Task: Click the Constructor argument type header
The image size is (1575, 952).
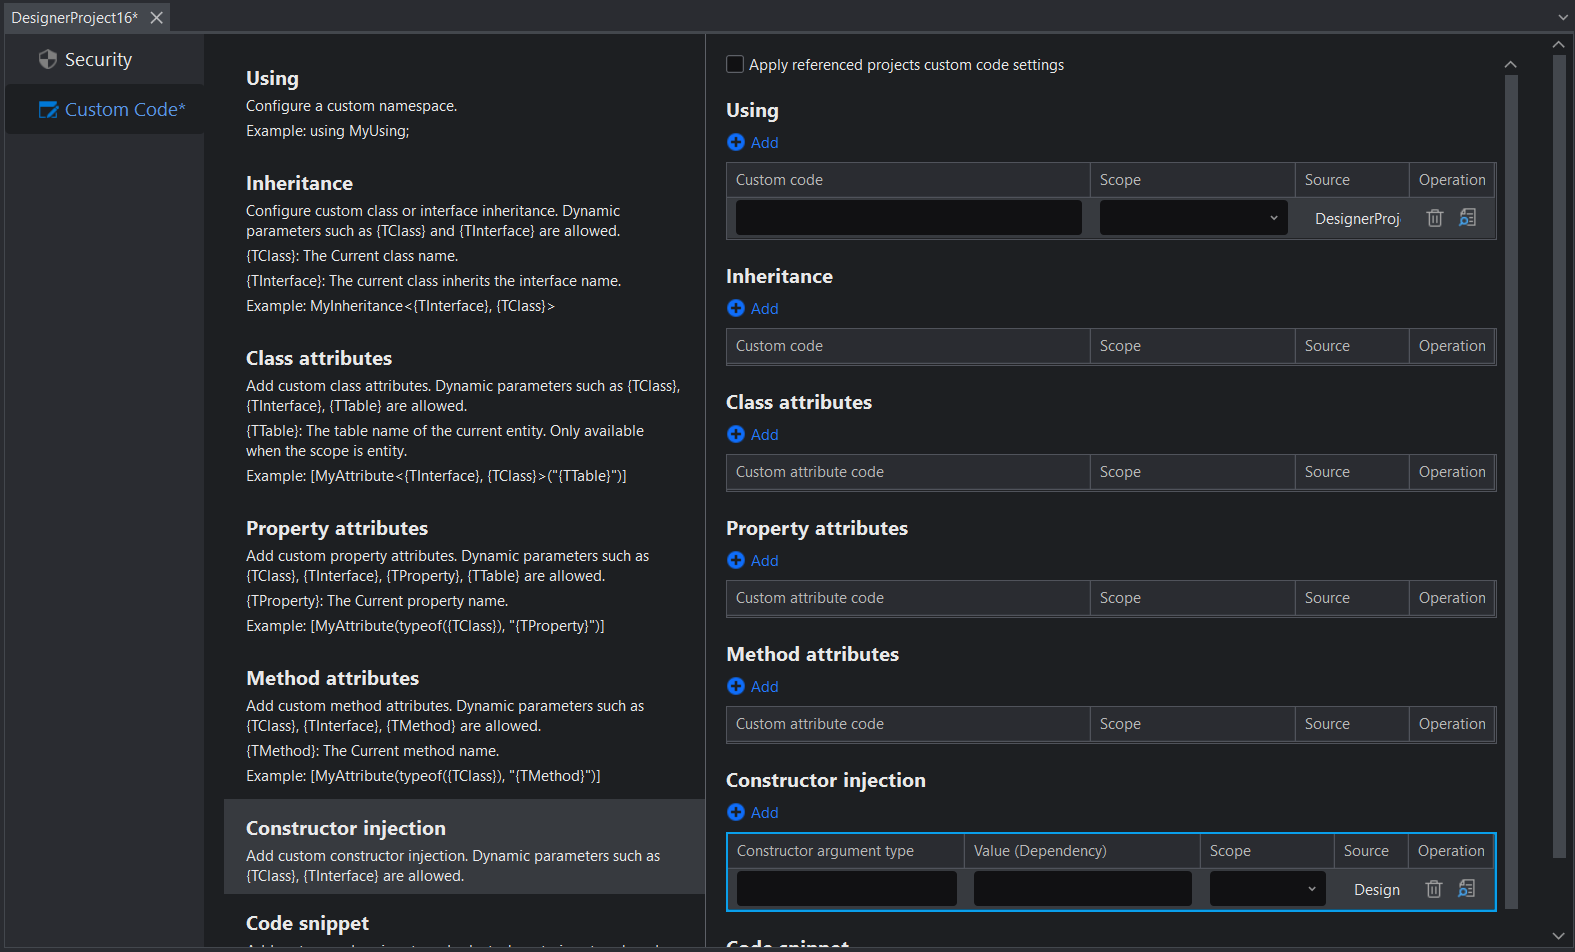Action: (846, 851)
